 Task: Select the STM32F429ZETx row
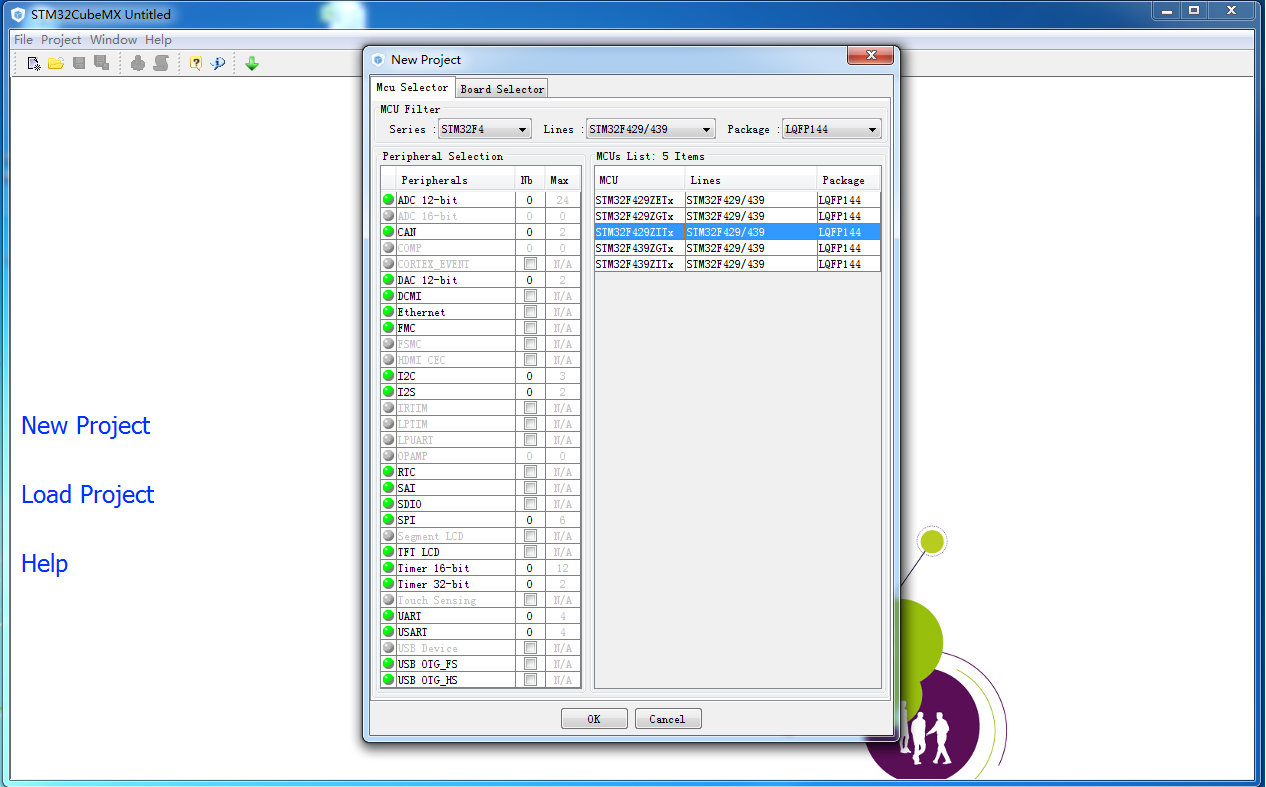coord(738,200)
